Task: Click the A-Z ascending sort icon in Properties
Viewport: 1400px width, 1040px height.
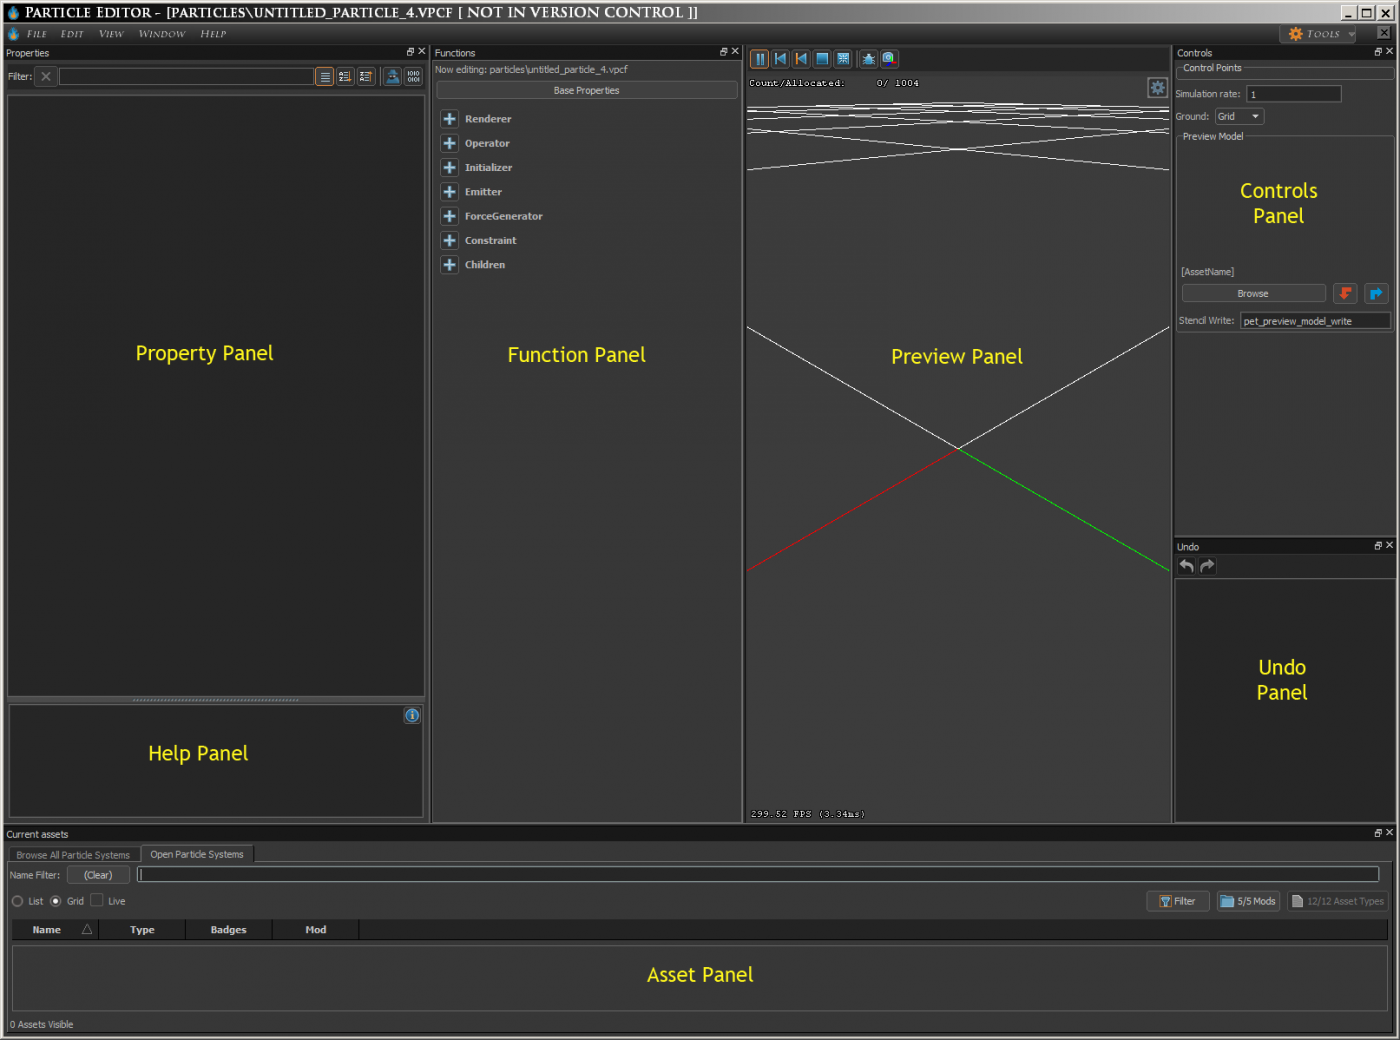Action: click(x=345, y=76)
